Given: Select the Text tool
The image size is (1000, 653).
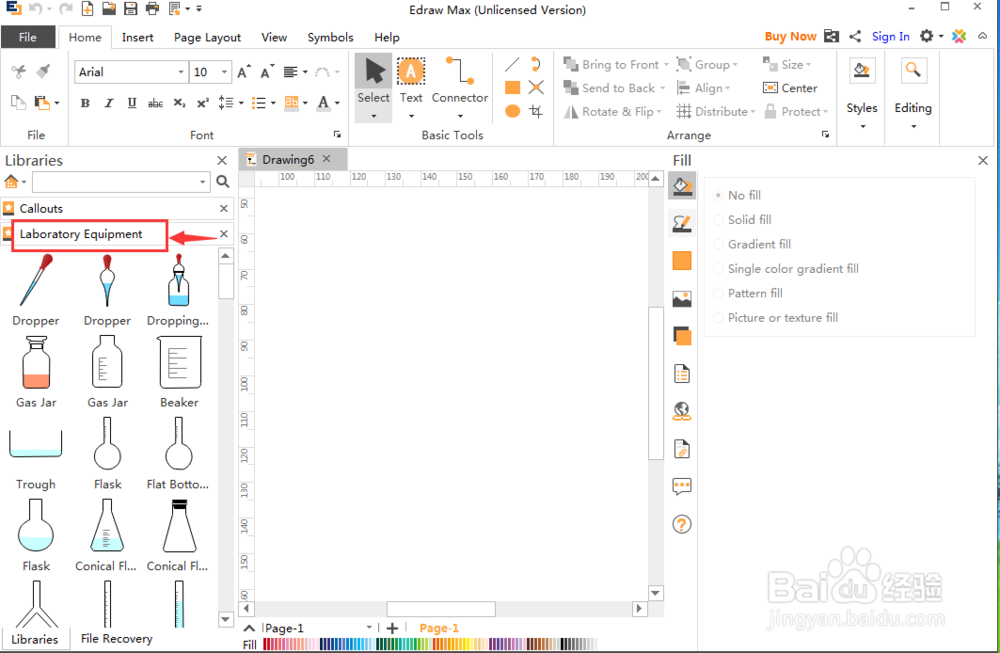Looking at the screenshot, I should [x=411, y=80].
